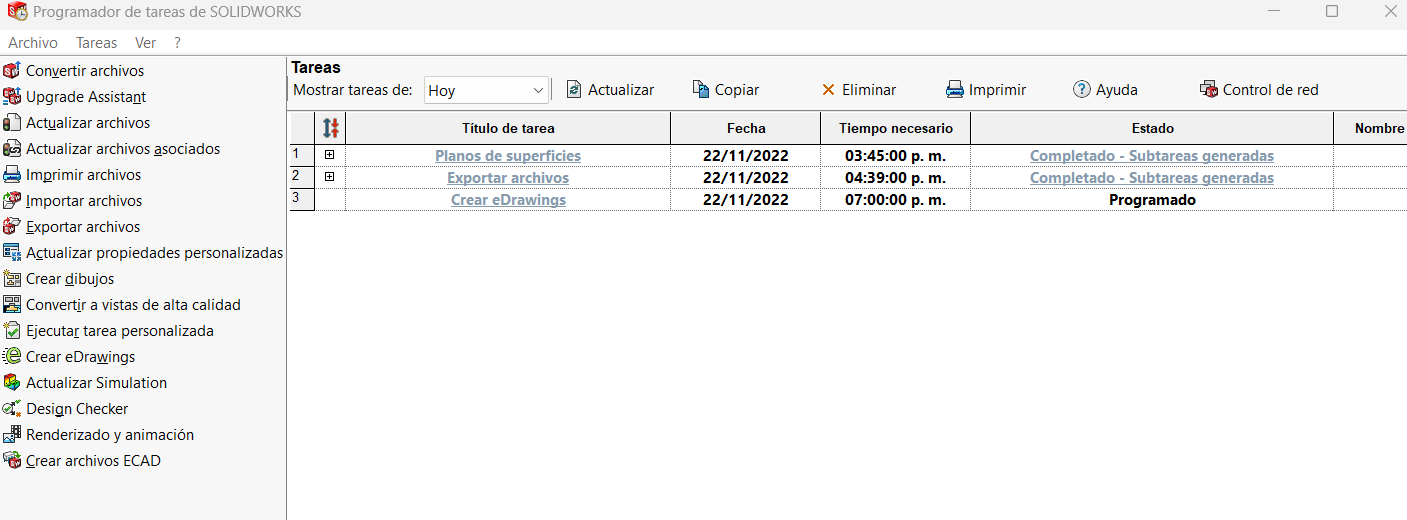The width and height of the screenshot is (1407, 520).
Task: Click the Tiempo necesario column header
Action: [x=896, y=128]
